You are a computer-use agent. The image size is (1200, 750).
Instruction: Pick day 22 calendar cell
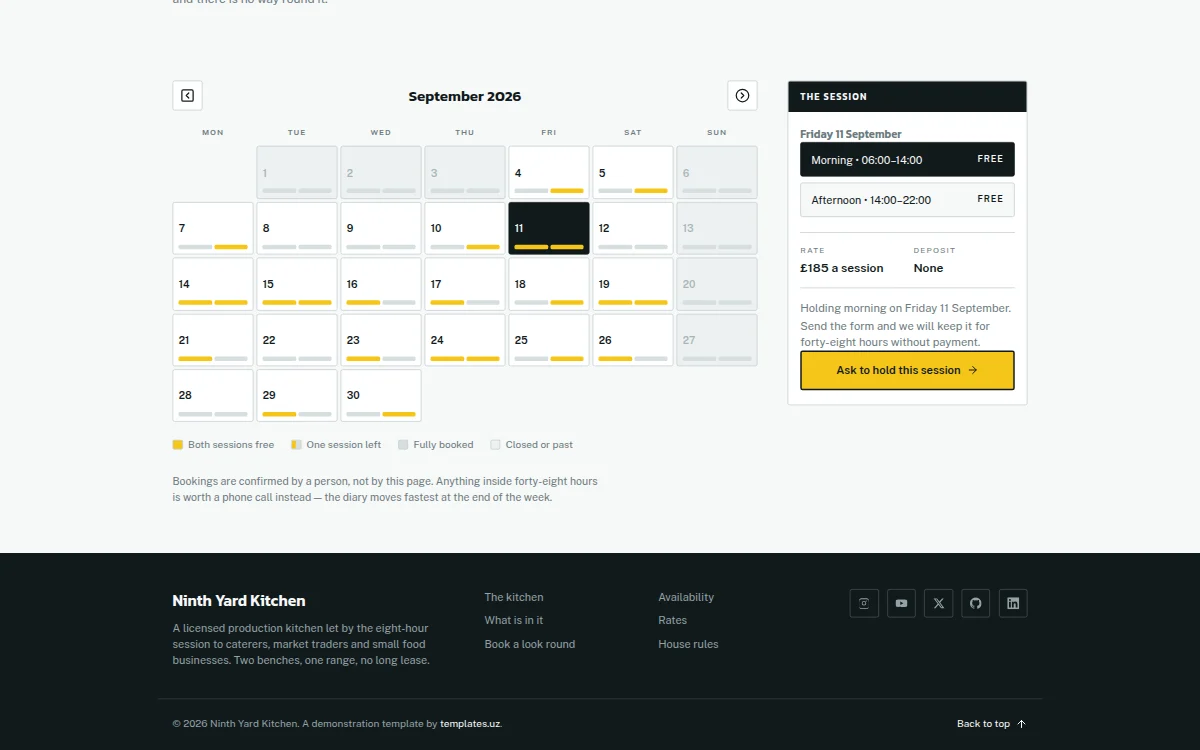click(297, 340)
